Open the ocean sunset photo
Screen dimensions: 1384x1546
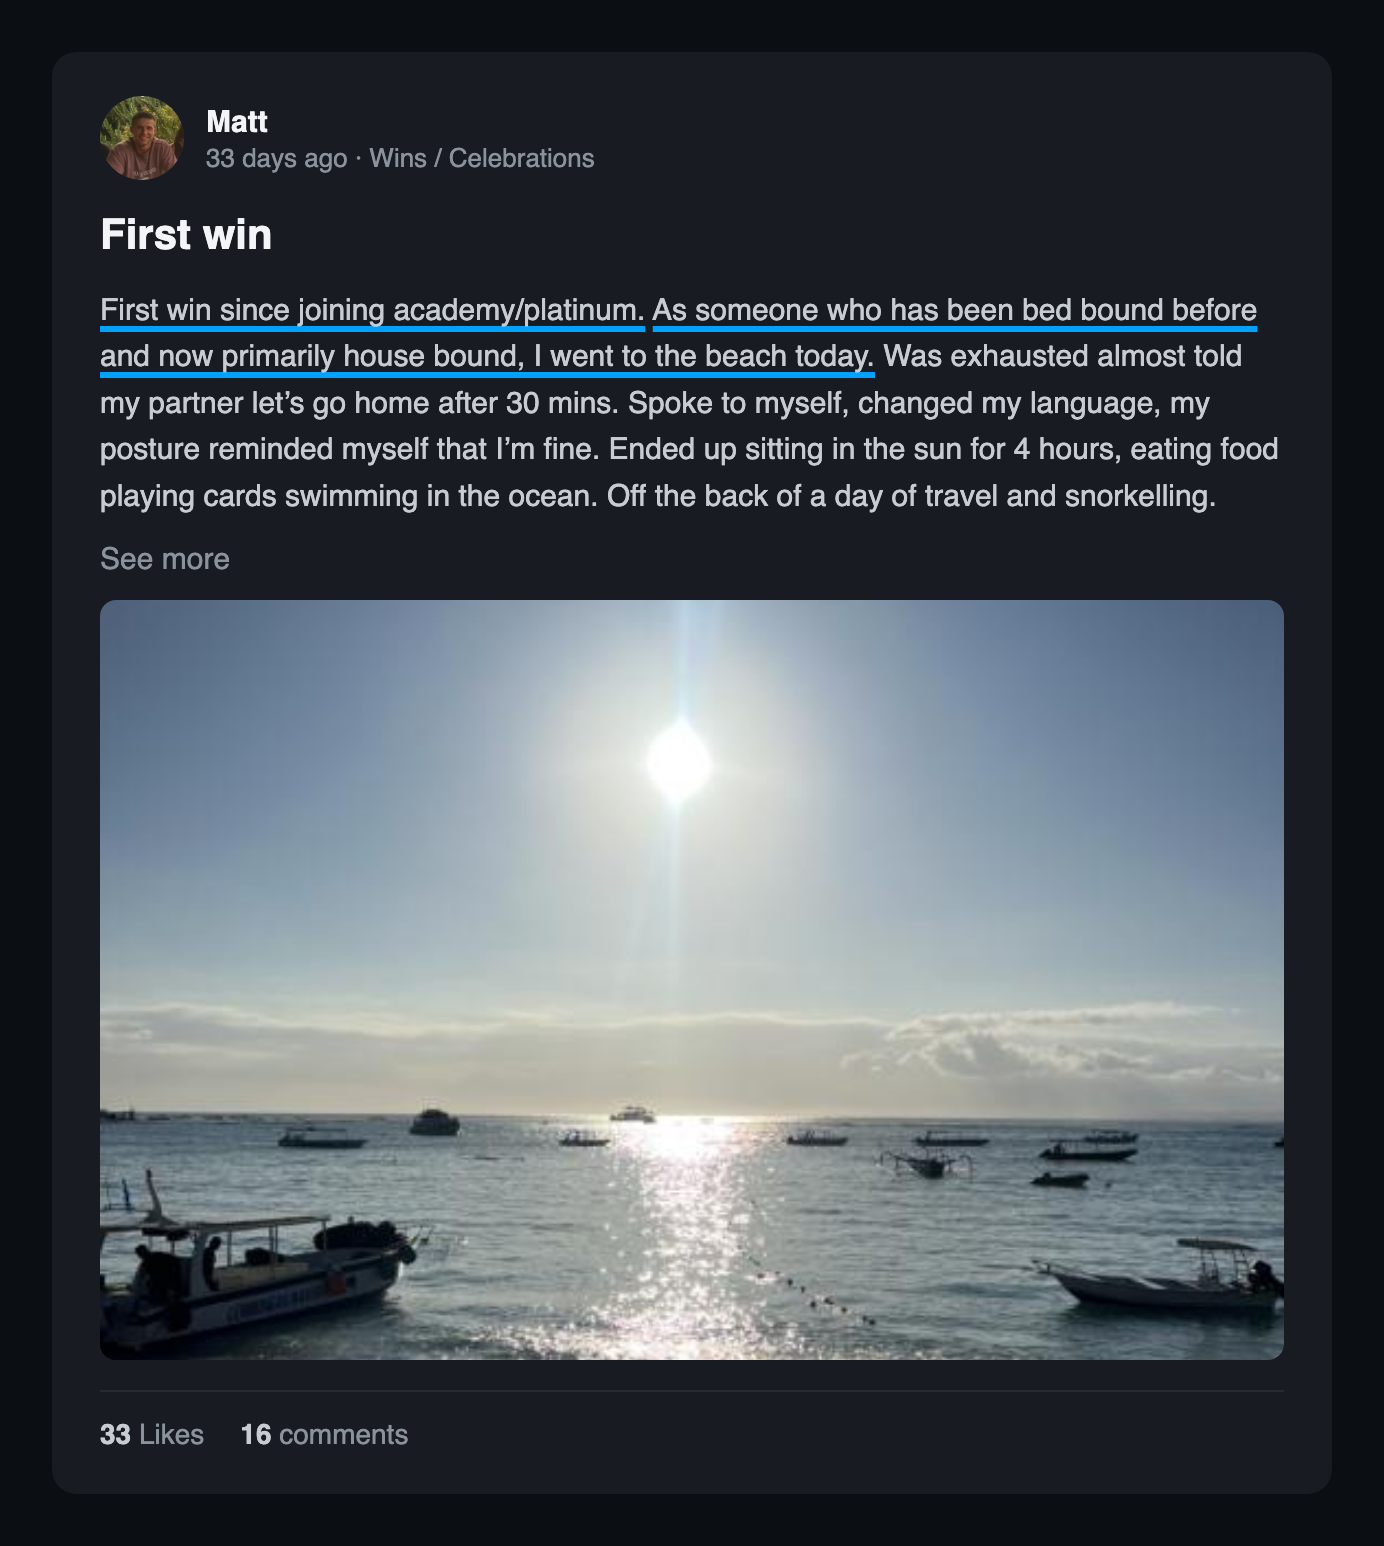click(x=692, y=979)
